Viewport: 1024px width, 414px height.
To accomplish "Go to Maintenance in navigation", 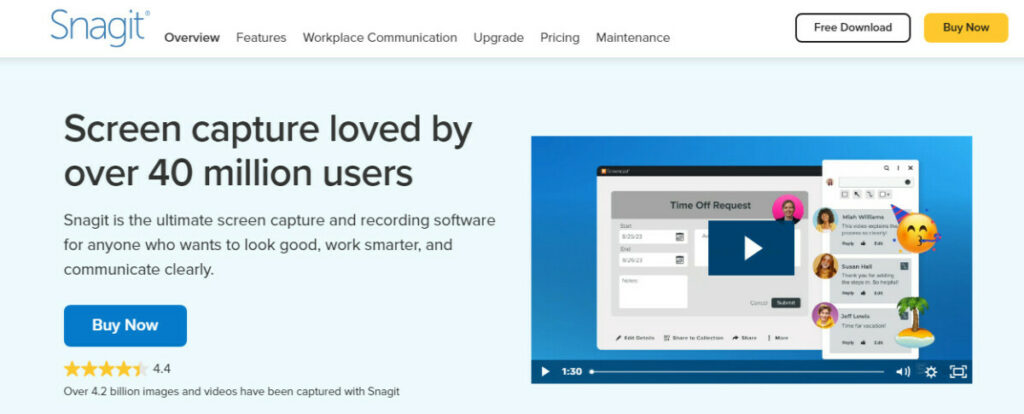I will coord(633,38).
